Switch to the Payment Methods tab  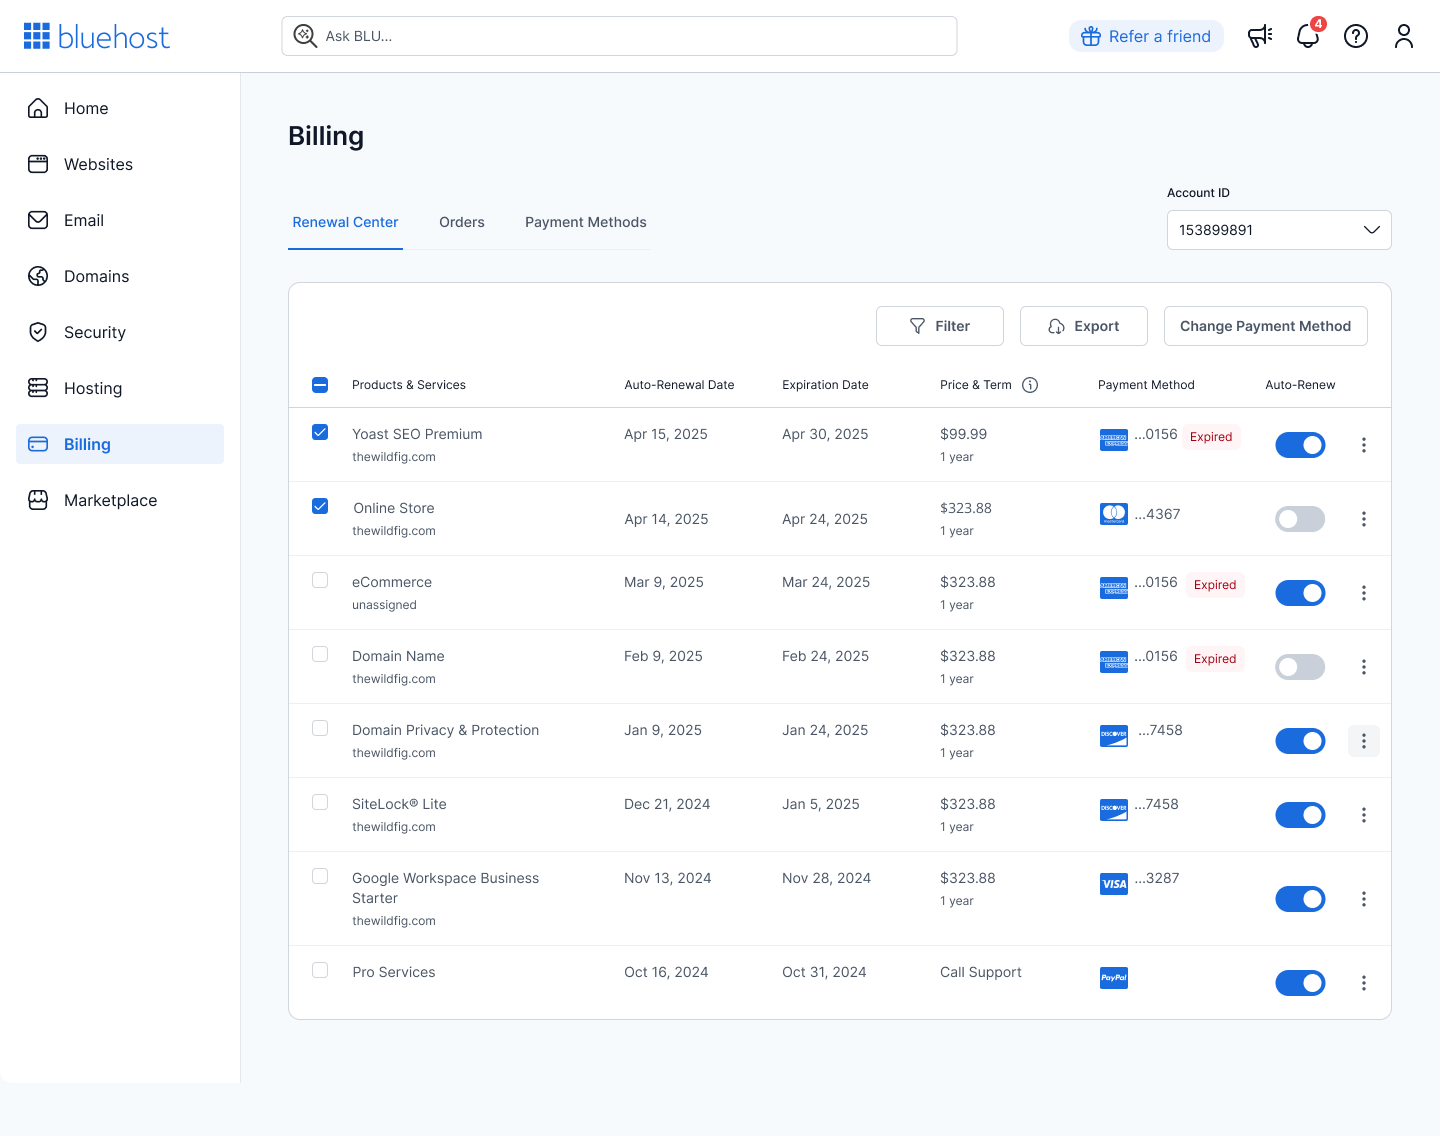585,222
